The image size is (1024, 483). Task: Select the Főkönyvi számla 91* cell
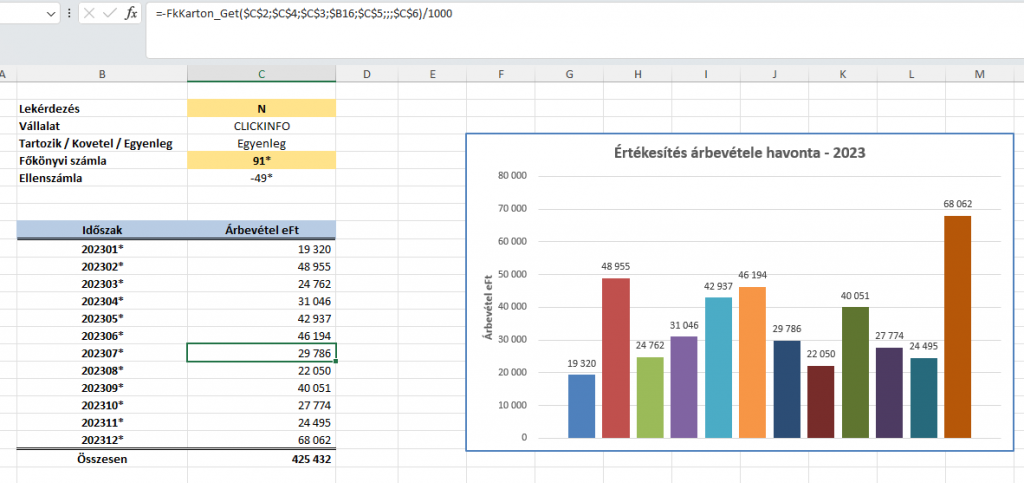pos(261,160)
